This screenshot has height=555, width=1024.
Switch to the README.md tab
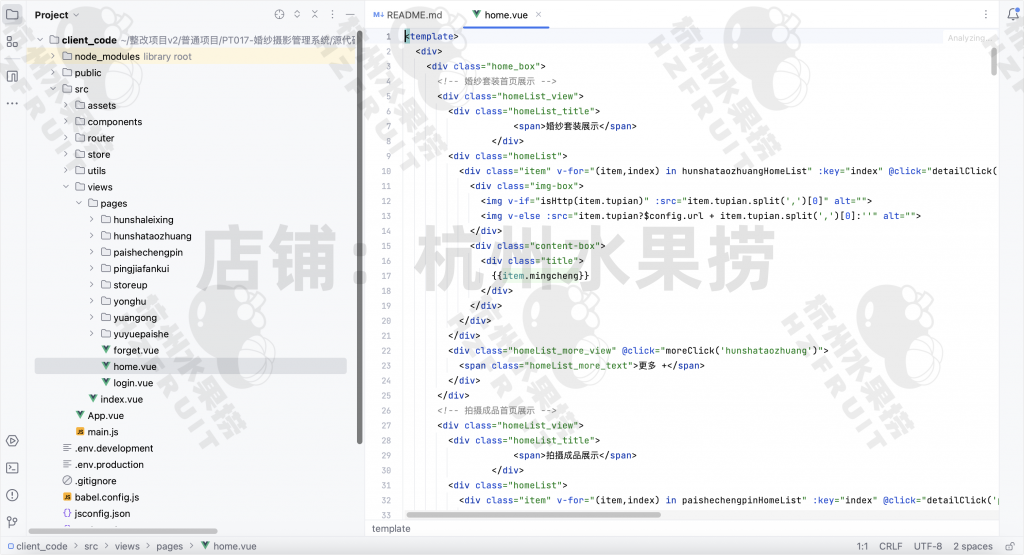coord(413,15)
